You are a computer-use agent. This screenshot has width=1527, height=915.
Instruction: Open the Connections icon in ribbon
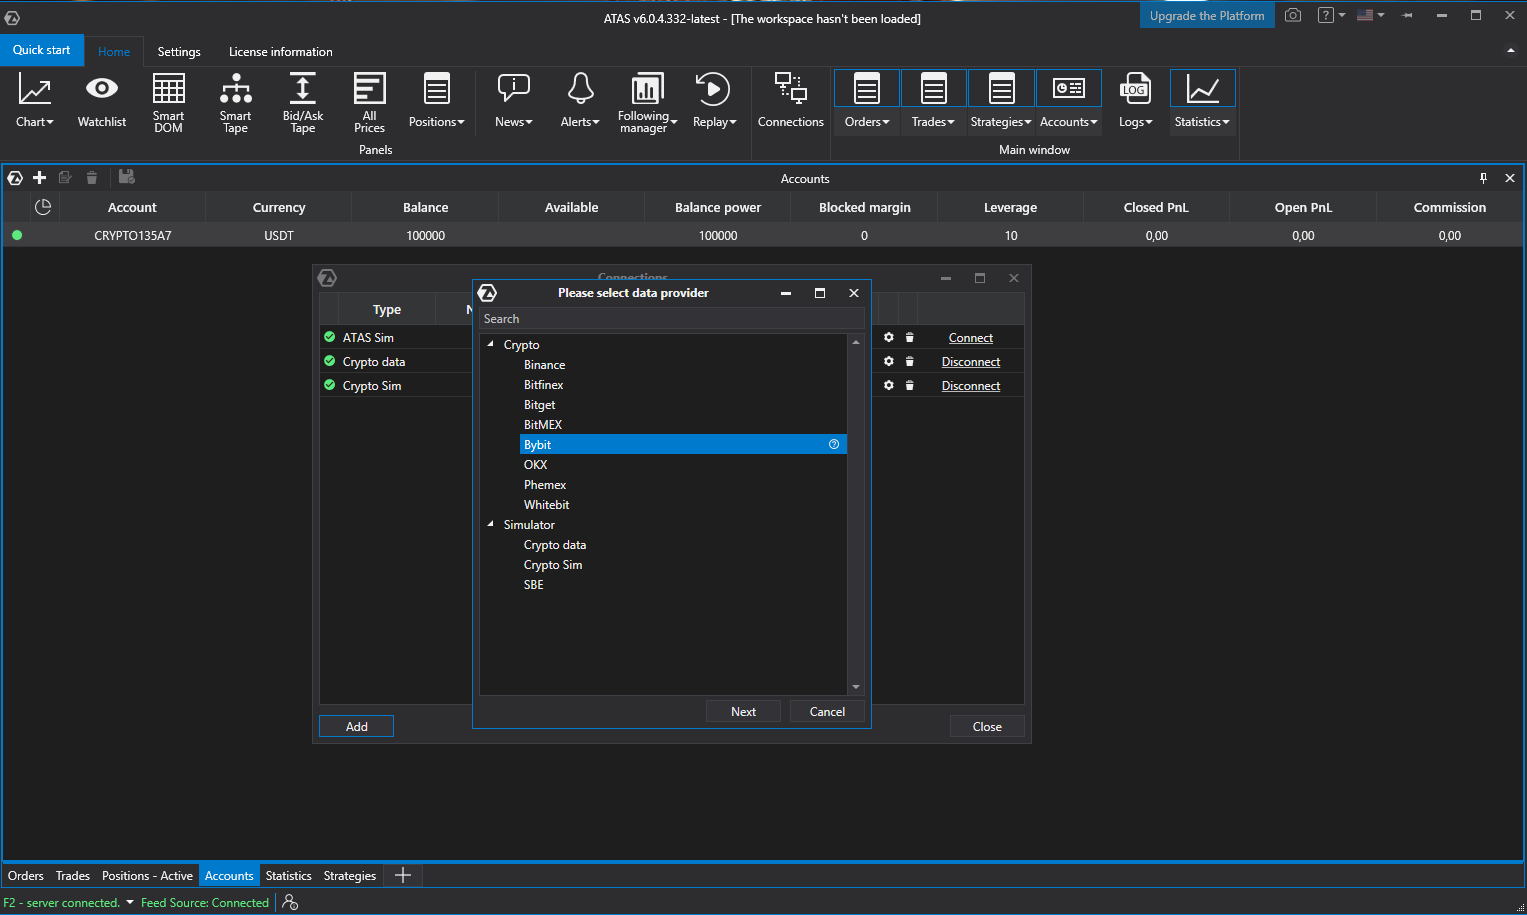[x=791, y=88]
